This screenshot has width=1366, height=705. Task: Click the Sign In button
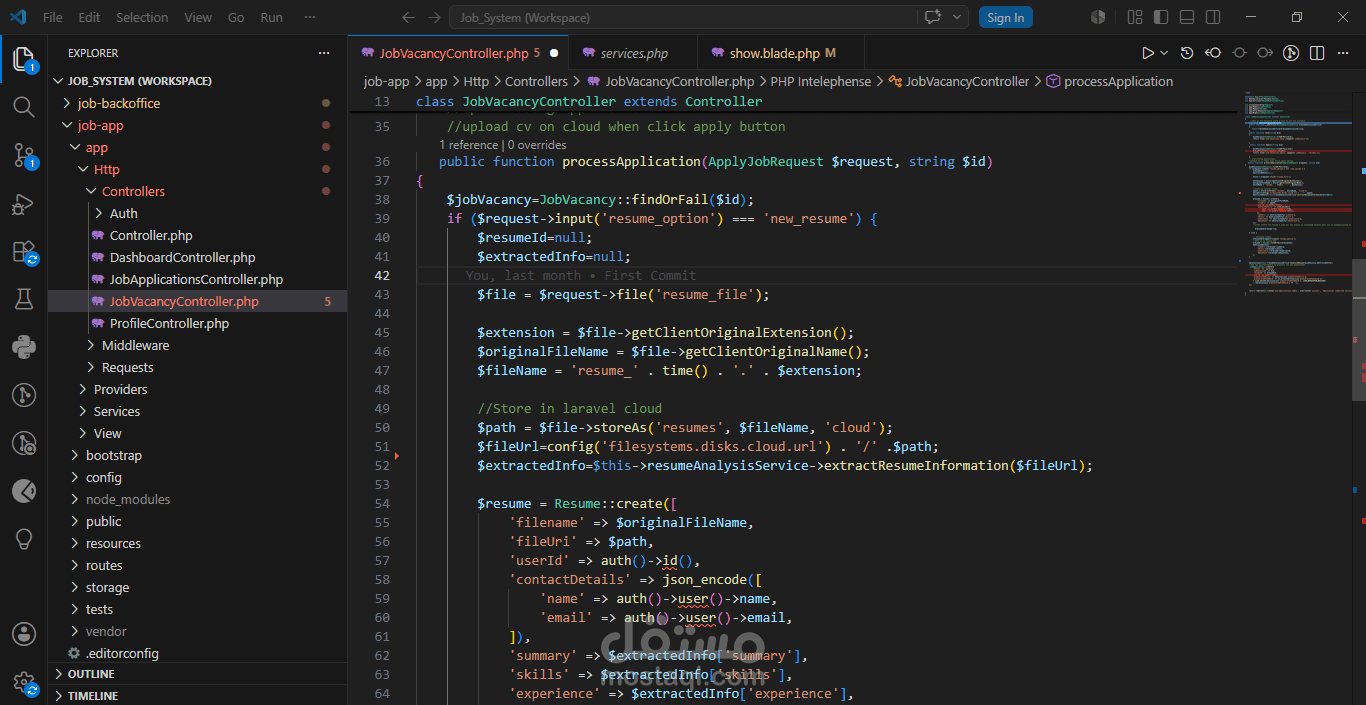[x=1005, y=17]
